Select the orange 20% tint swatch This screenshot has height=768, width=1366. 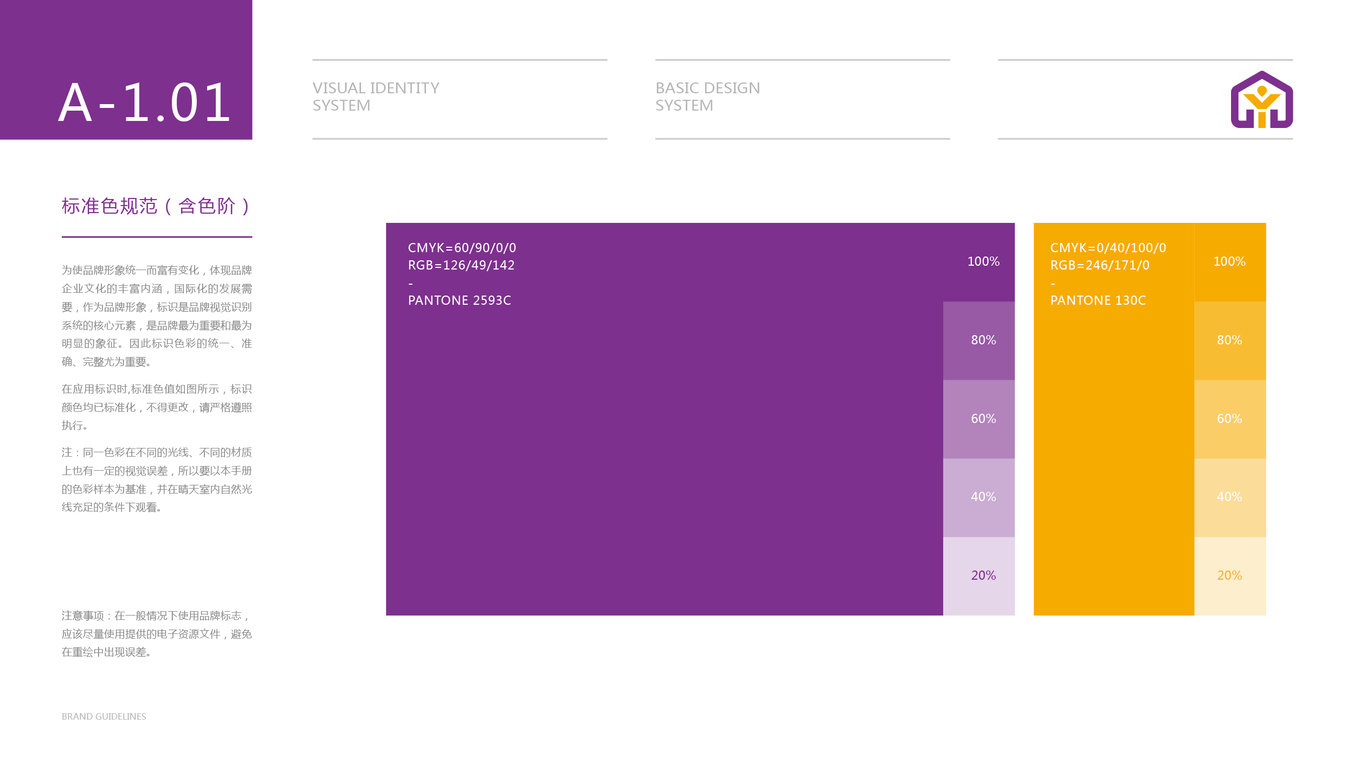pos(1230,577)
